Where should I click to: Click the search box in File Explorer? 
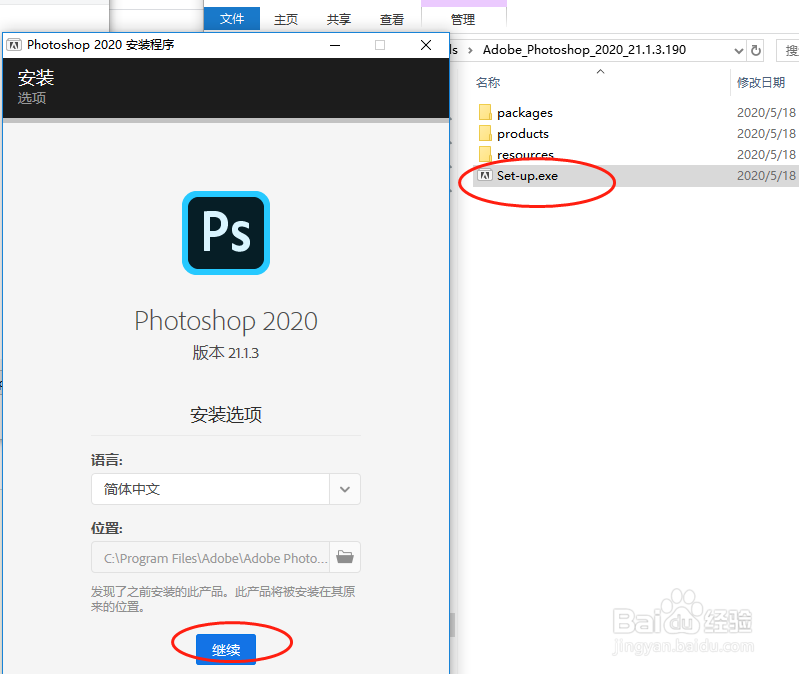788,50
